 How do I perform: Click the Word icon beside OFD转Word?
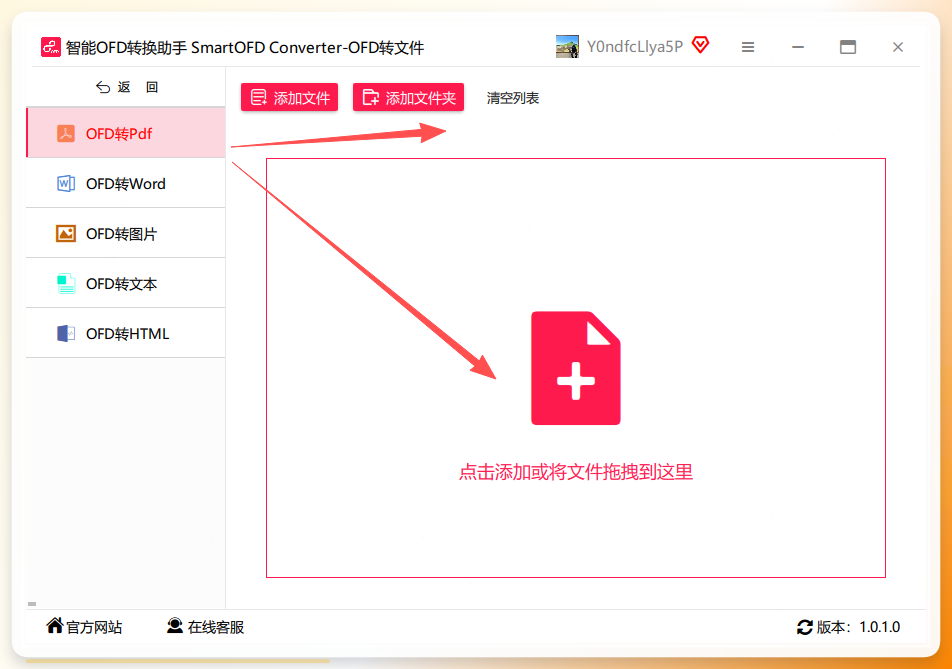click(x=66, y=183)
